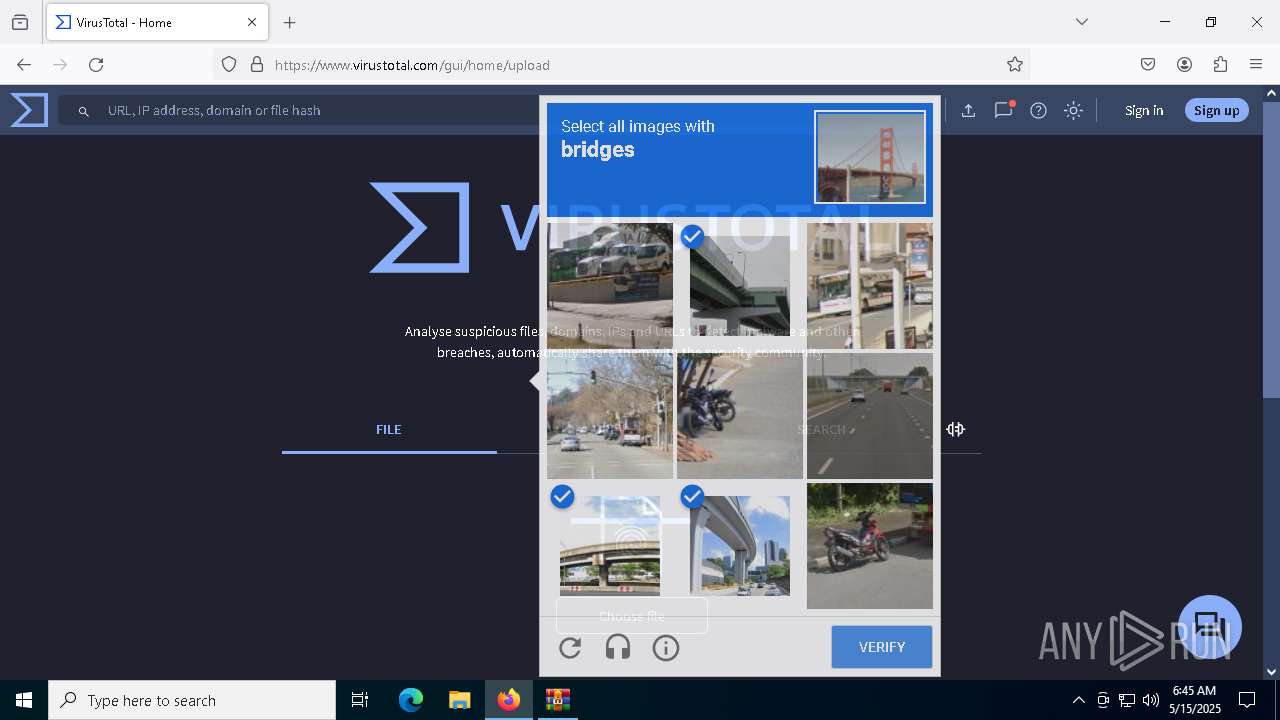Open the upload file icon in header
1280x720 pixels.
[968, 111]
